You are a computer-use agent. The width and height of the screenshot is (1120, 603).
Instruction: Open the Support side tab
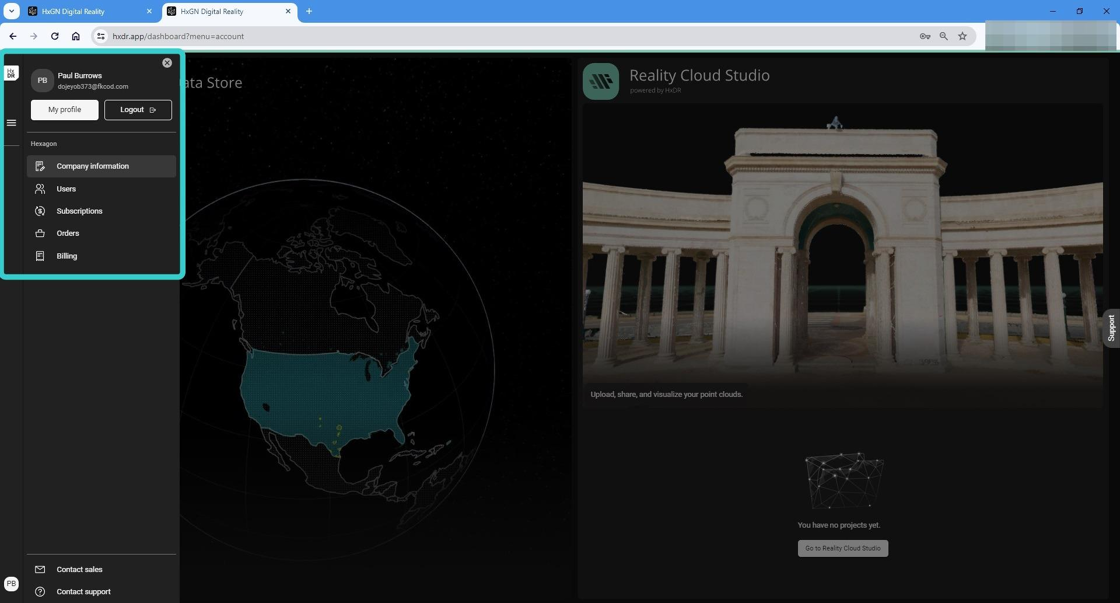(x=1111, y=328)
